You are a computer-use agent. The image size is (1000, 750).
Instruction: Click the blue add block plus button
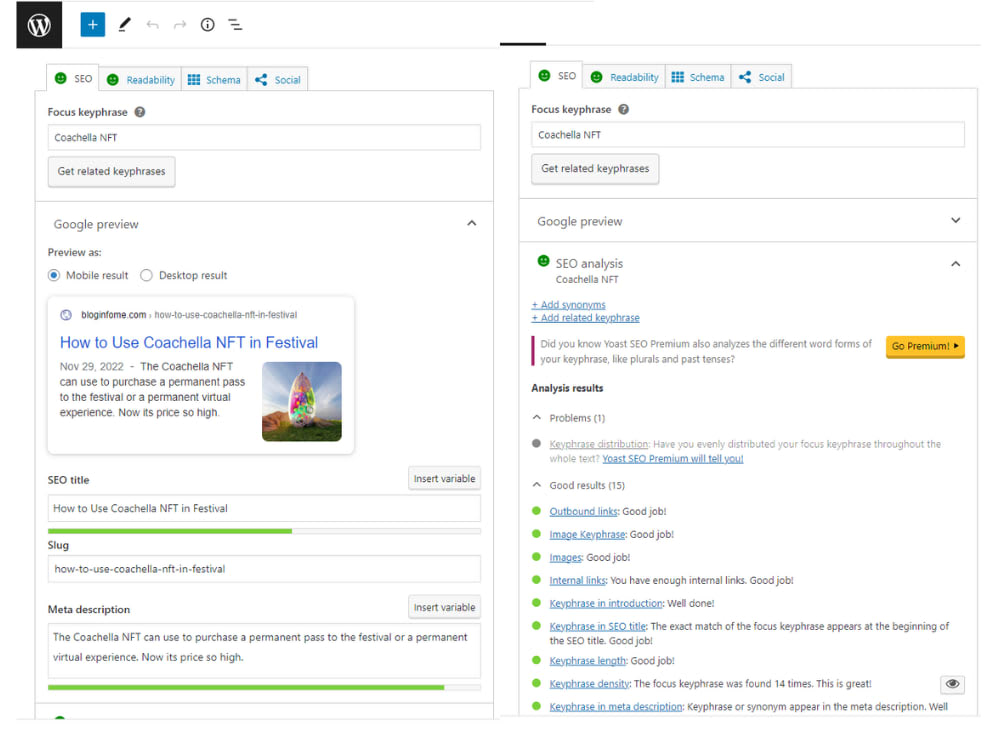[92, 25]
